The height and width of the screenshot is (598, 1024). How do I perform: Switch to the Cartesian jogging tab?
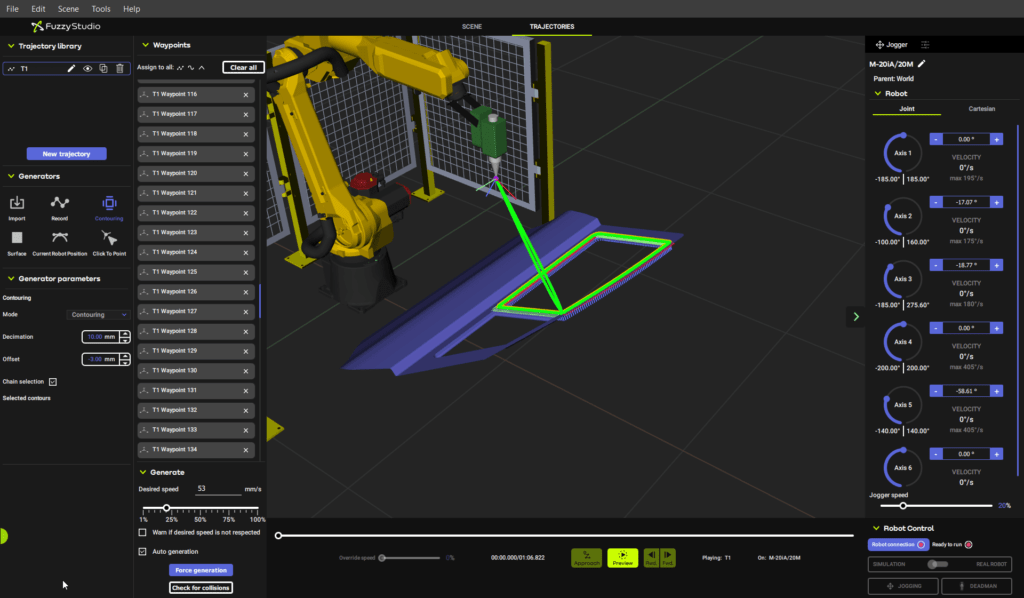pyautogui.click(x=982, y=110)
